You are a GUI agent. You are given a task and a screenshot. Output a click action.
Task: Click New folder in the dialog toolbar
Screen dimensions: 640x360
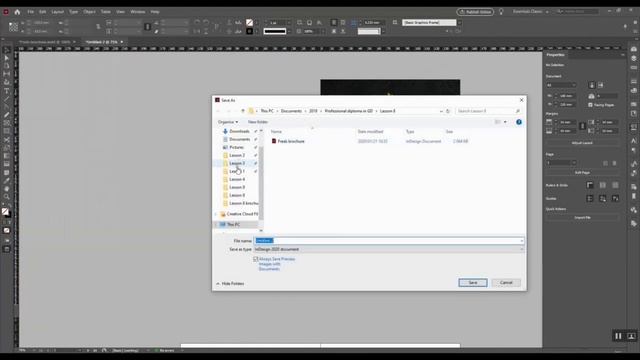(x=258, y=122)
